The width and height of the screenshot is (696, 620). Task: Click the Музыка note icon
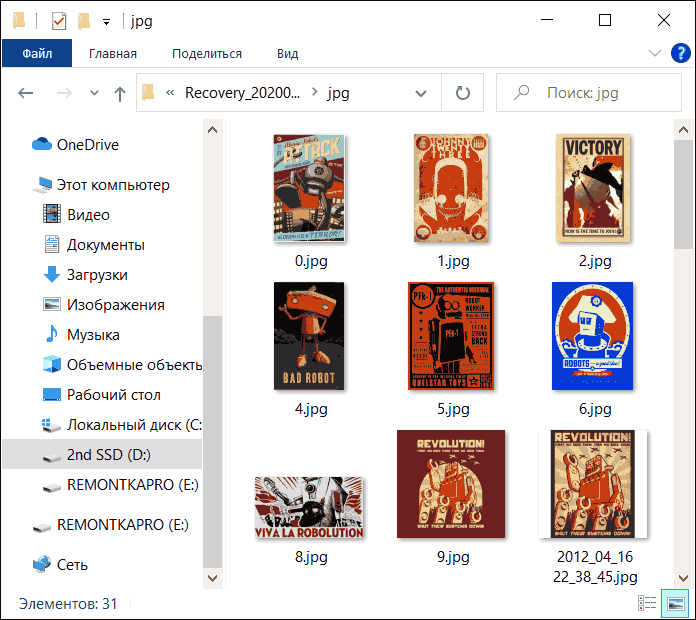tap(52, 334)
